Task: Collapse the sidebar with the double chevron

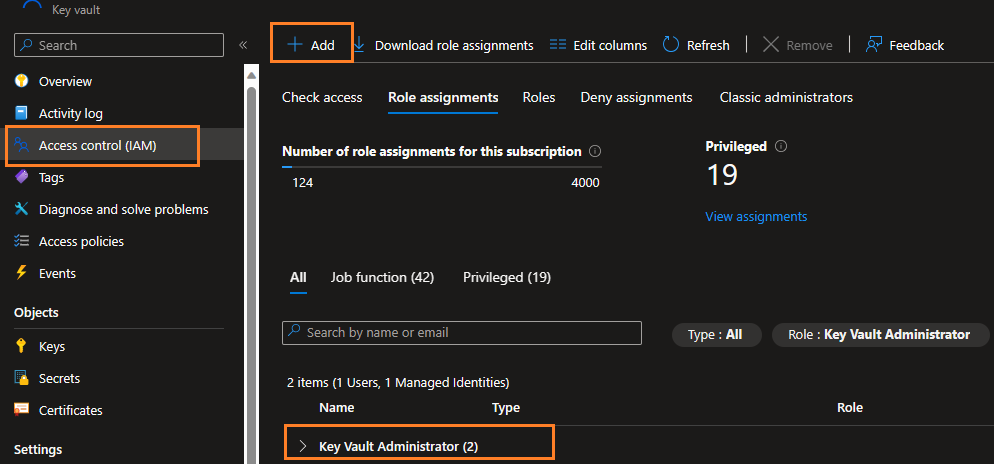Action: 243,45
